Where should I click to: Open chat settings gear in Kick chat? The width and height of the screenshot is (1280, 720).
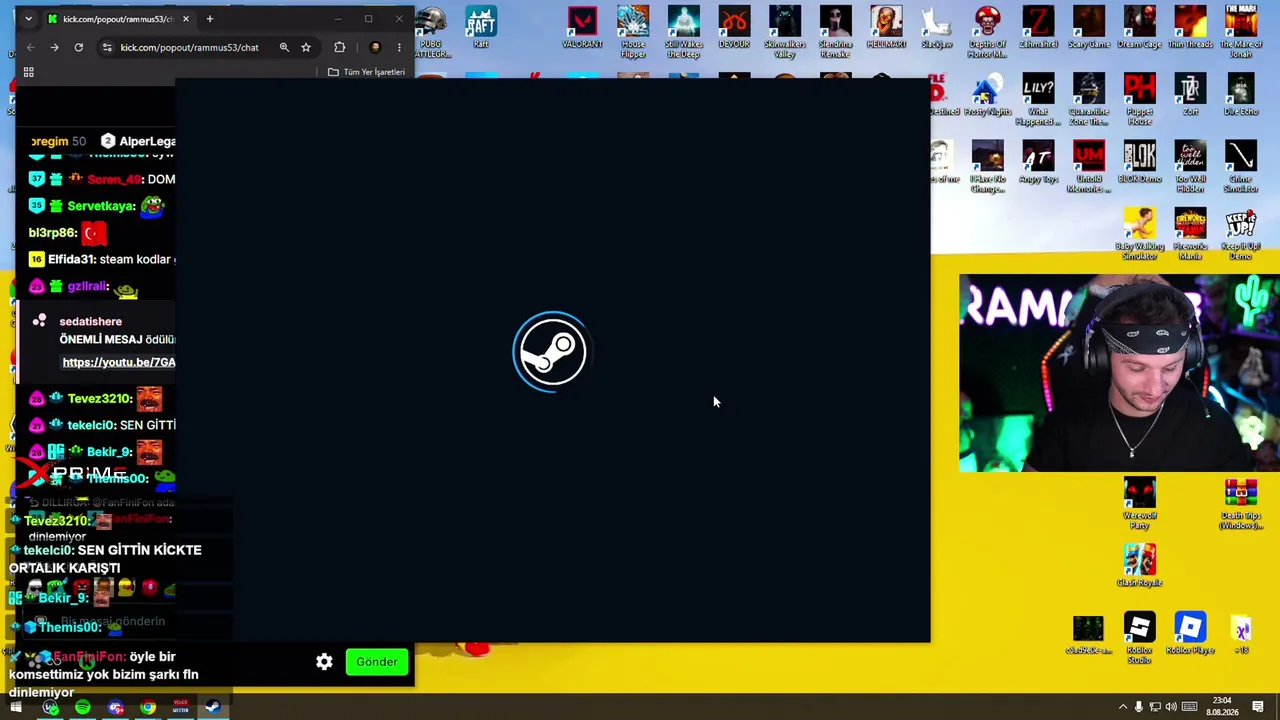click(324, 662)
